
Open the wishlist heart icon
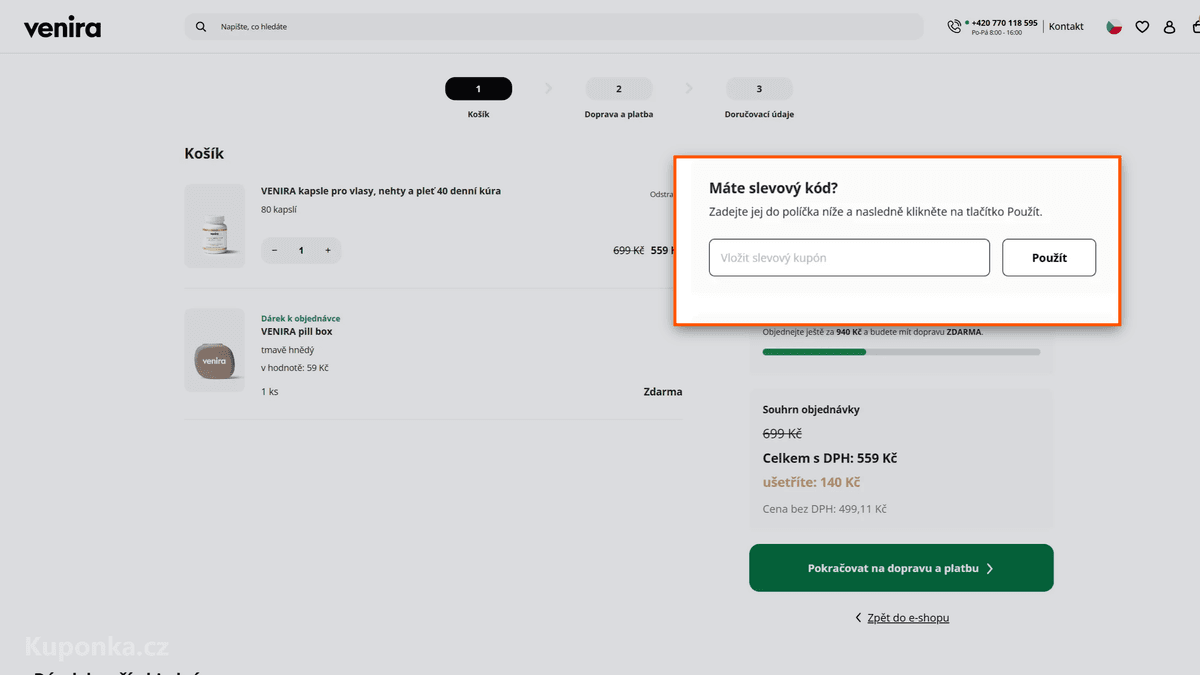tap(1142, 27)
